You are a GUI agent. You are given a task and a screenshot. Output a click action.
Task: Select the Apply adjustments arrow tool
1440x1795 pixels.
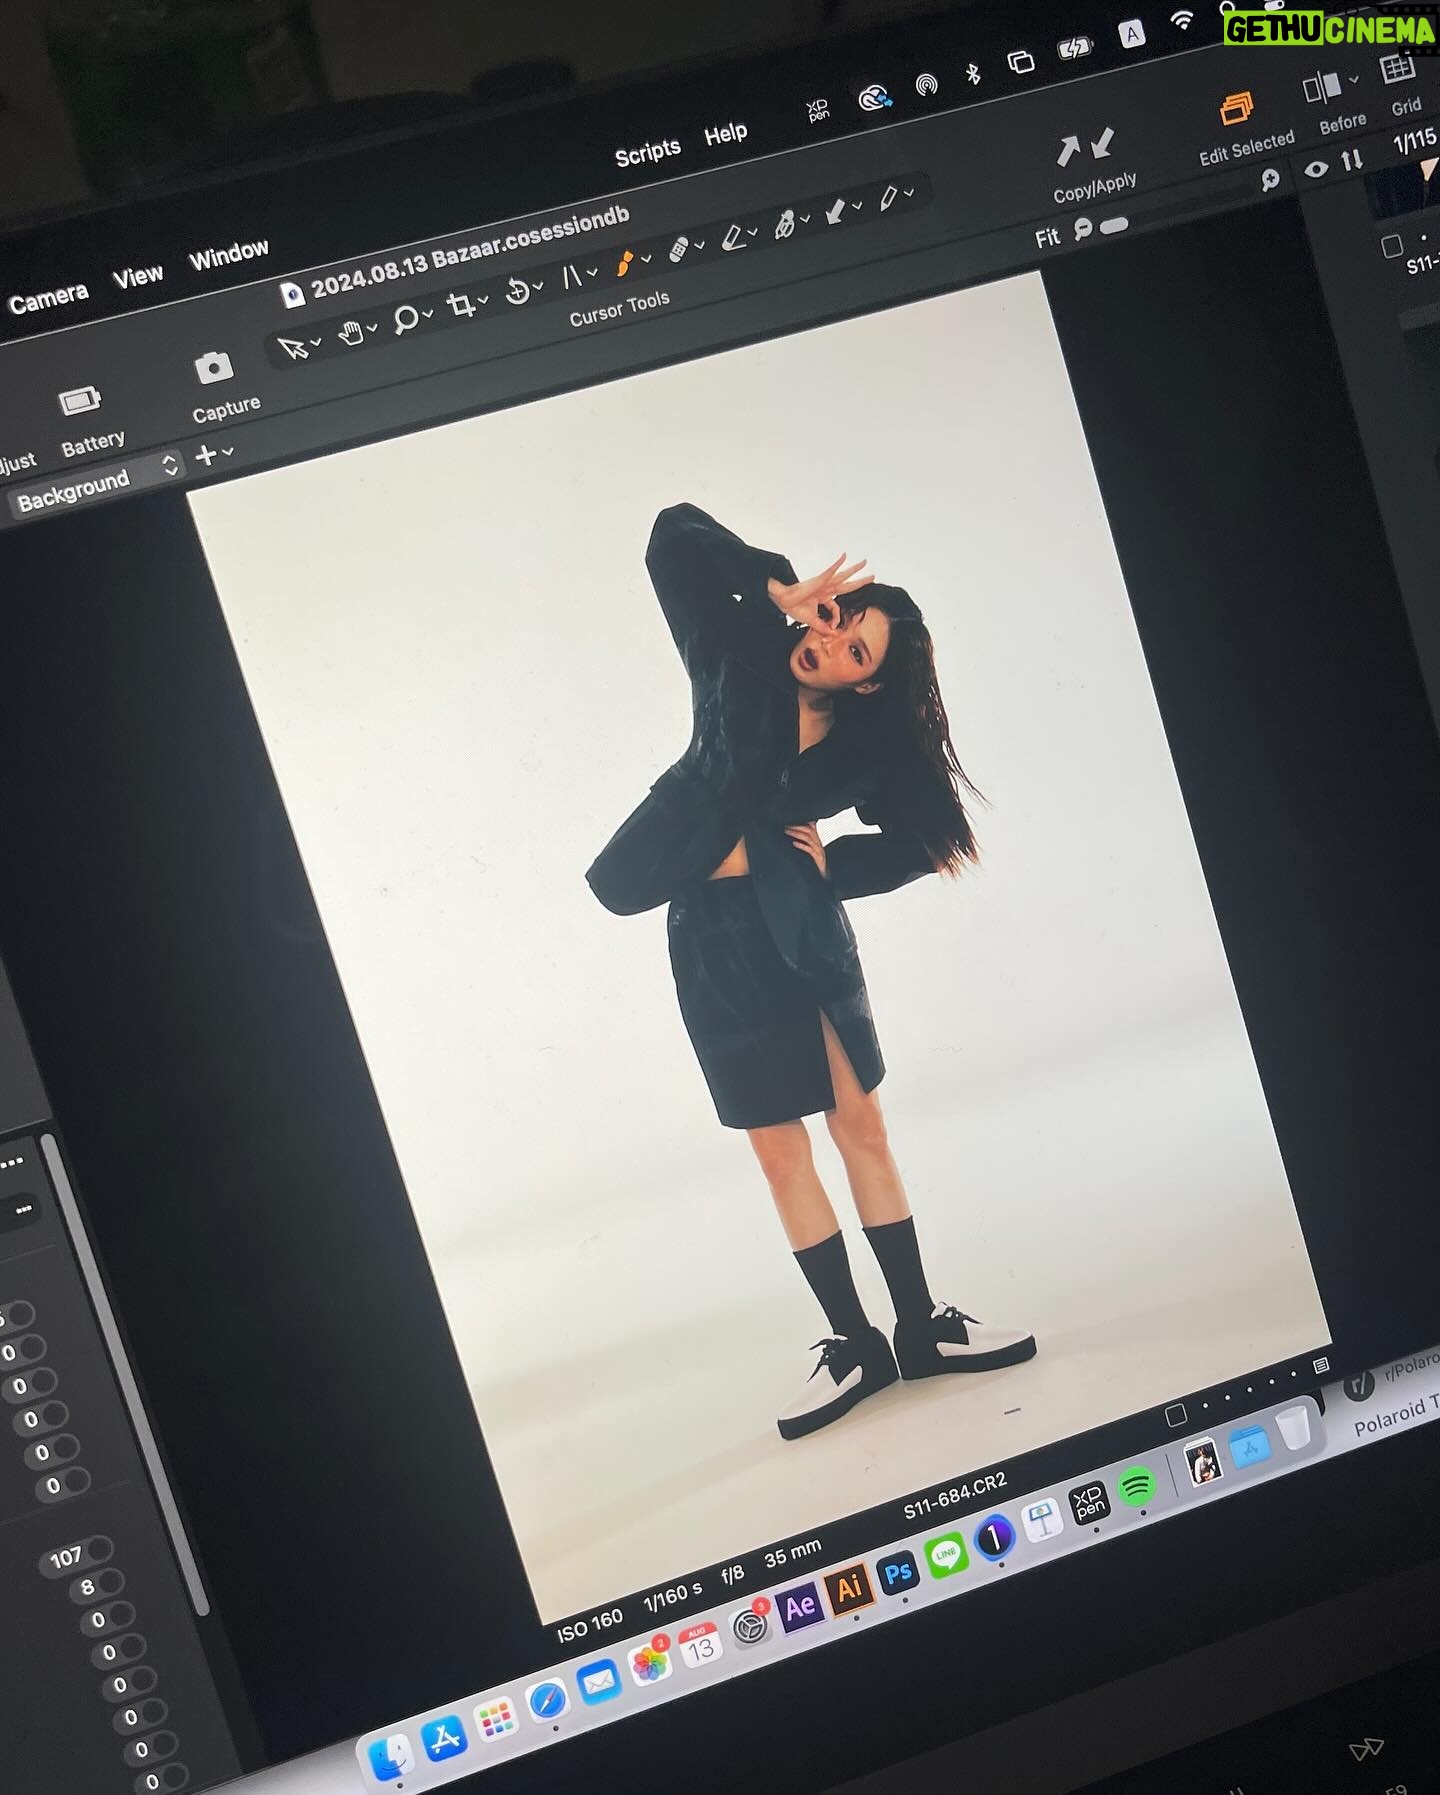pyautogui.click(x=835, y=211)
